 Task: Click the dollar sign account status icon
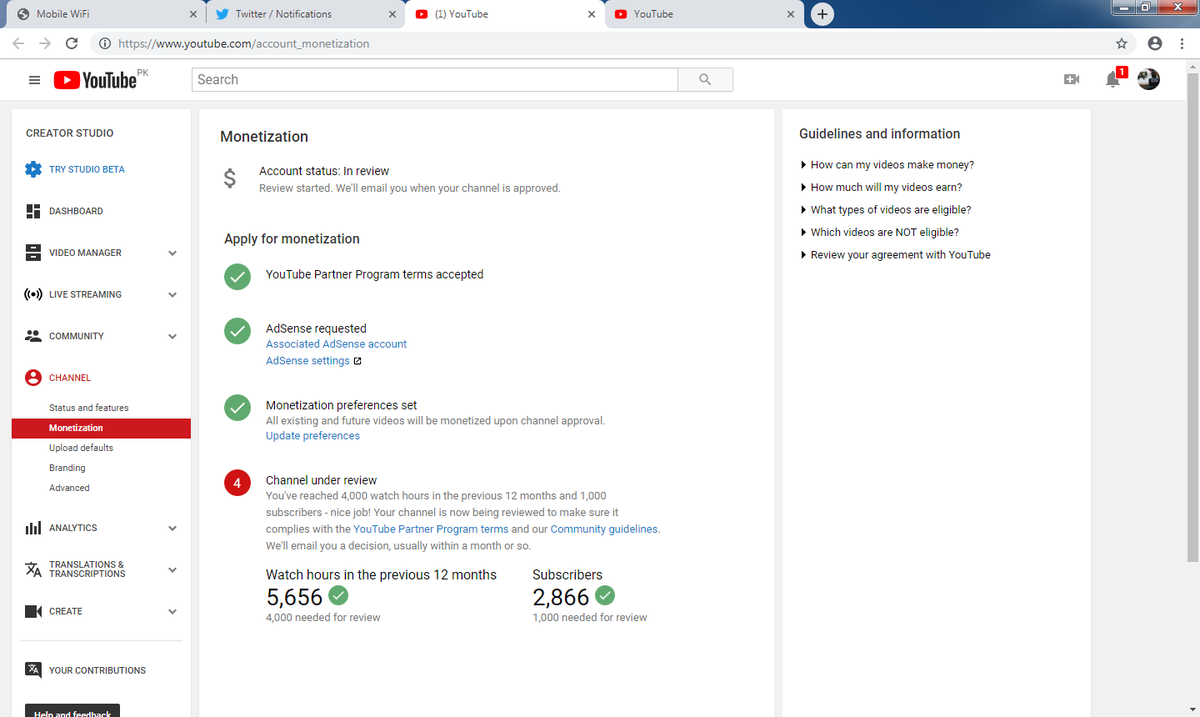pyautogui.click(x=230, y=179)
